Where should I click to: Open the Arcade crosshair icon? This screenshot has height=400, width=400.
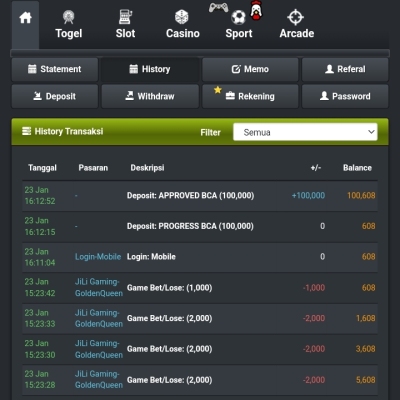[x=296, y=17]
